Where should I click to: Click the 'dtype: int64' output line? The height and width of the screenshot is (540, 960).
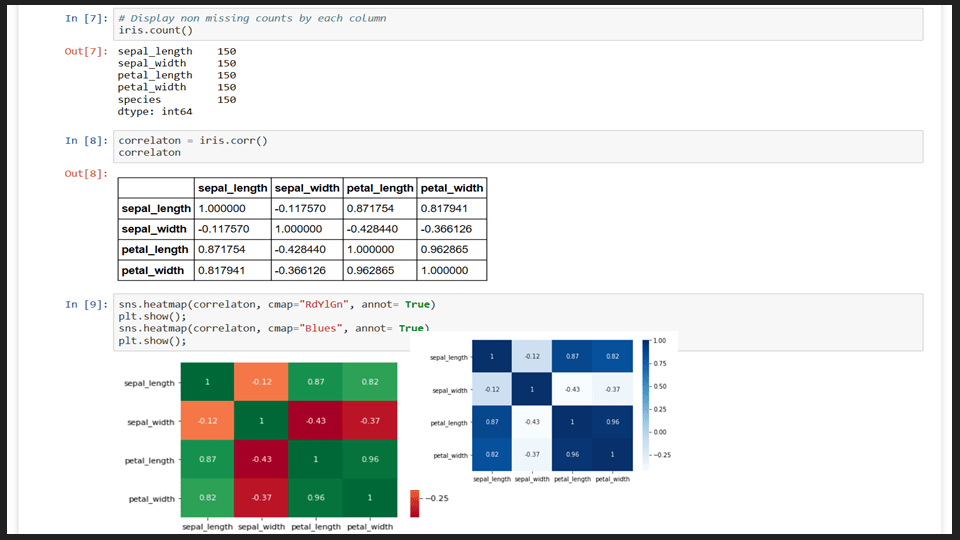(x=155, y=111)
